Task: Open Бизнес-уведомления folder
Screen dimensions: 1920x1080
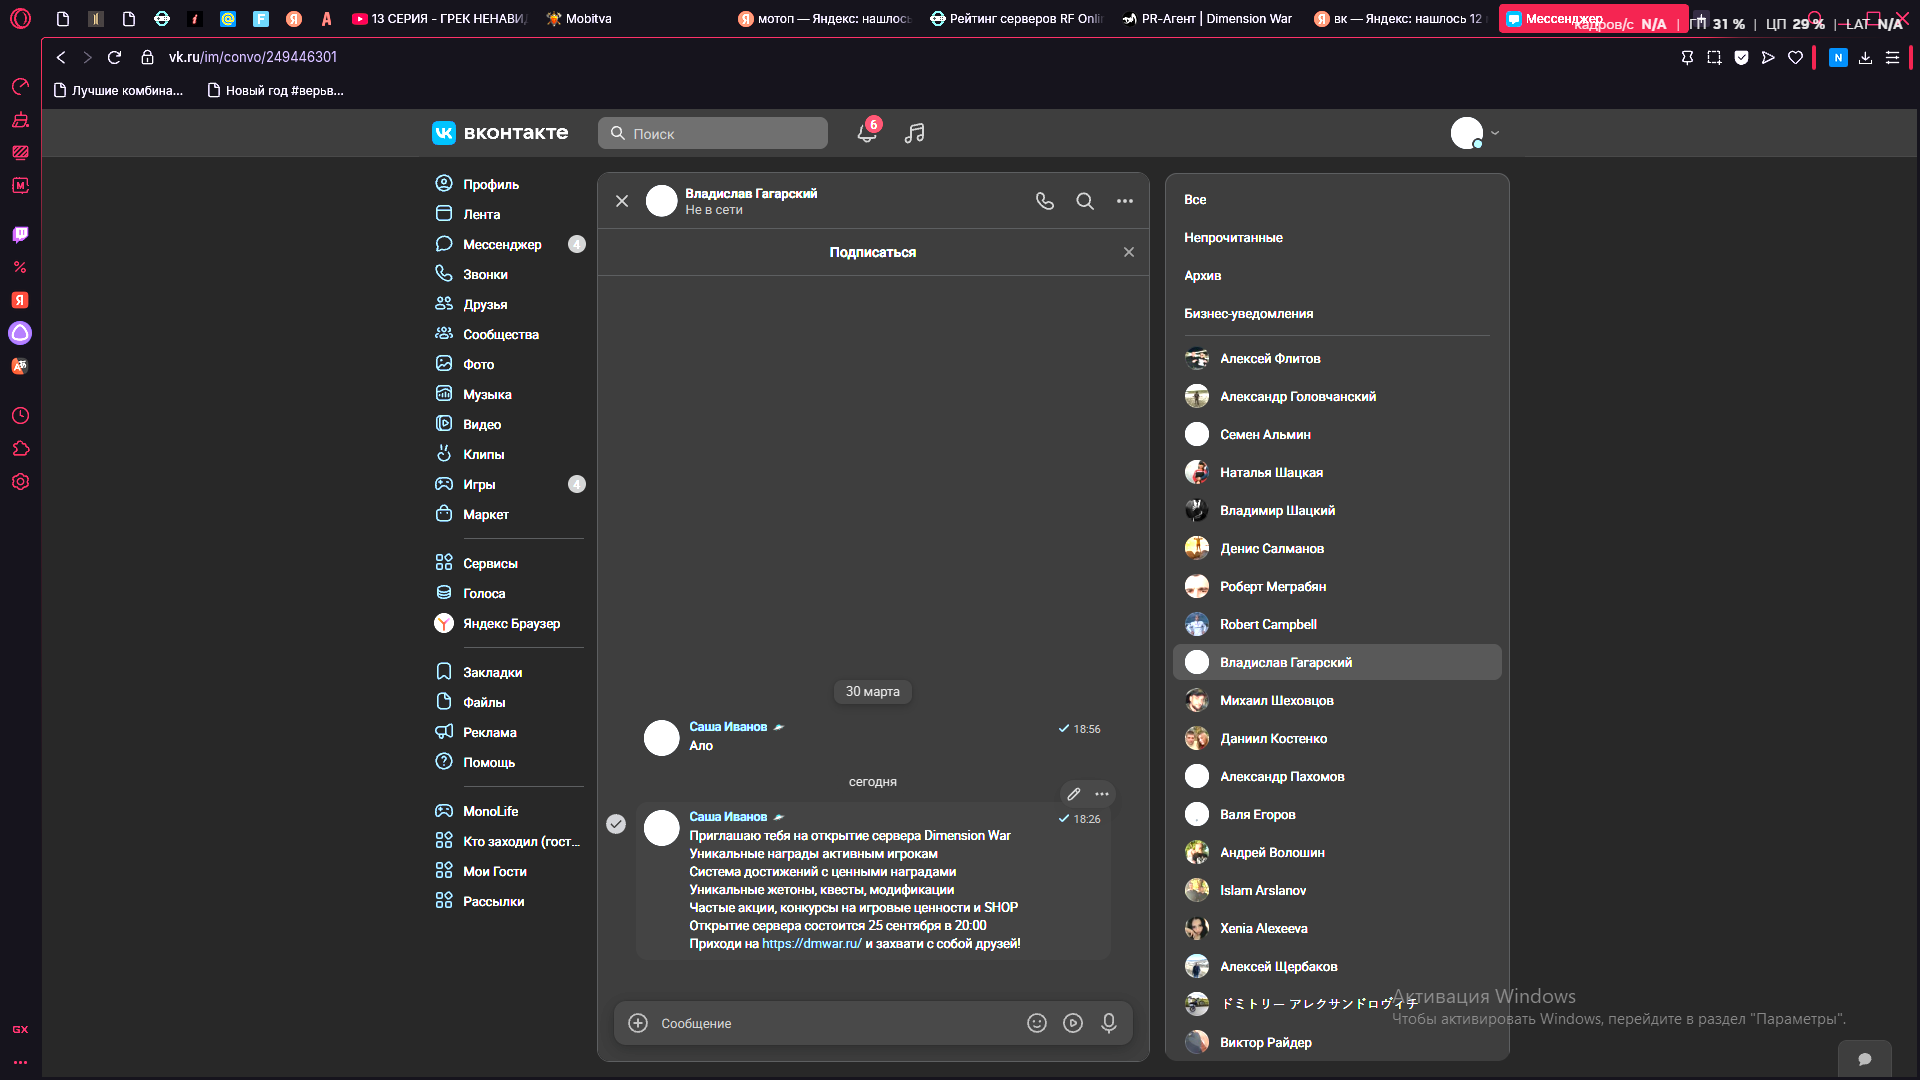Action: coord(1249,313)
